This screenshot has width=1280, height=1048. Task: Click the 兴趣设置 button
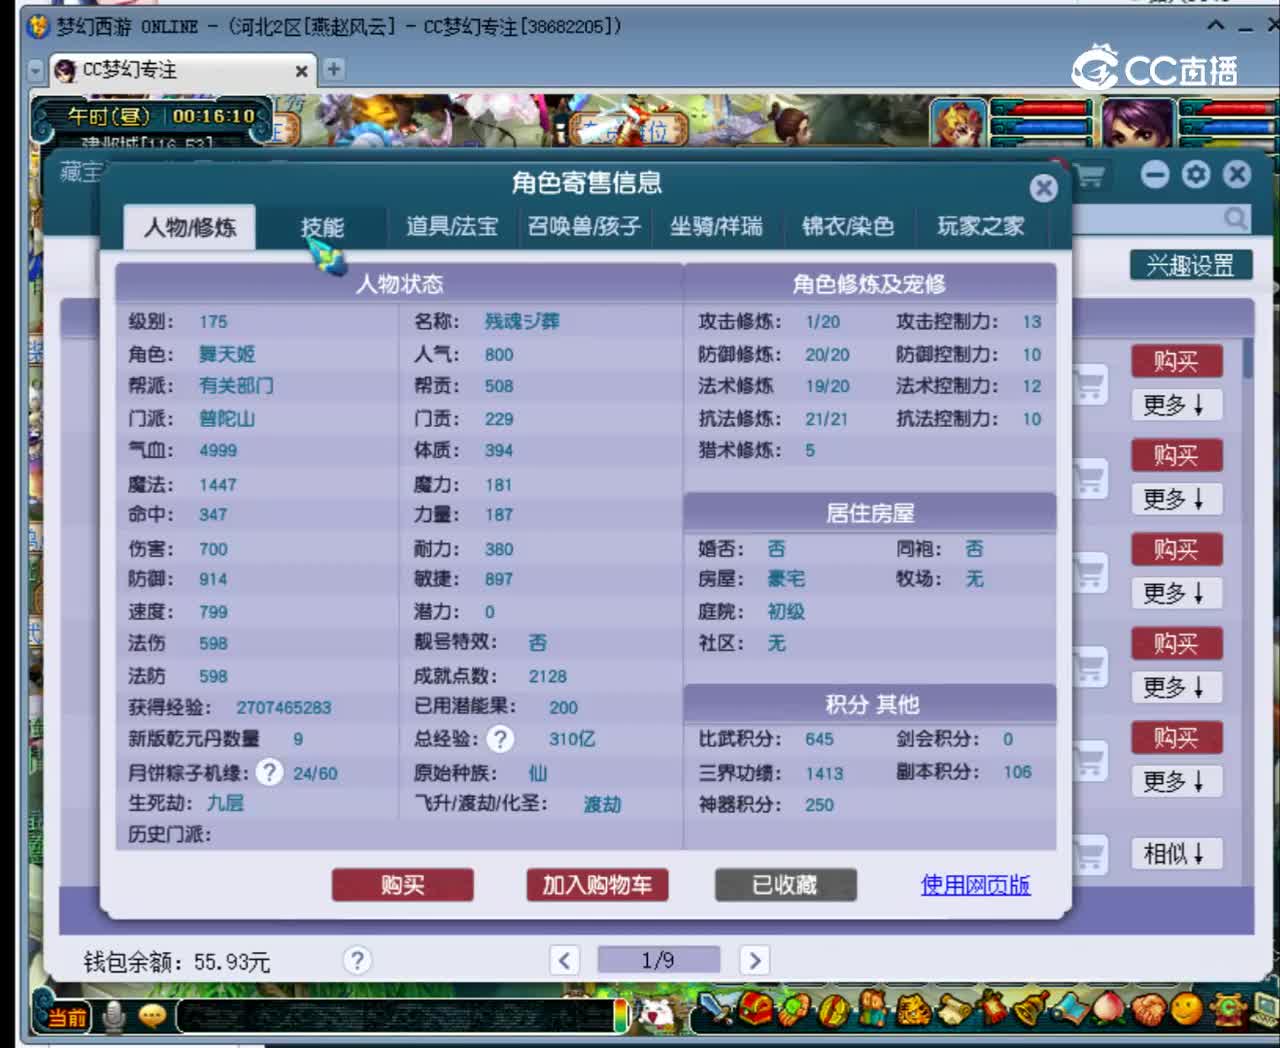click(1190, 265)
